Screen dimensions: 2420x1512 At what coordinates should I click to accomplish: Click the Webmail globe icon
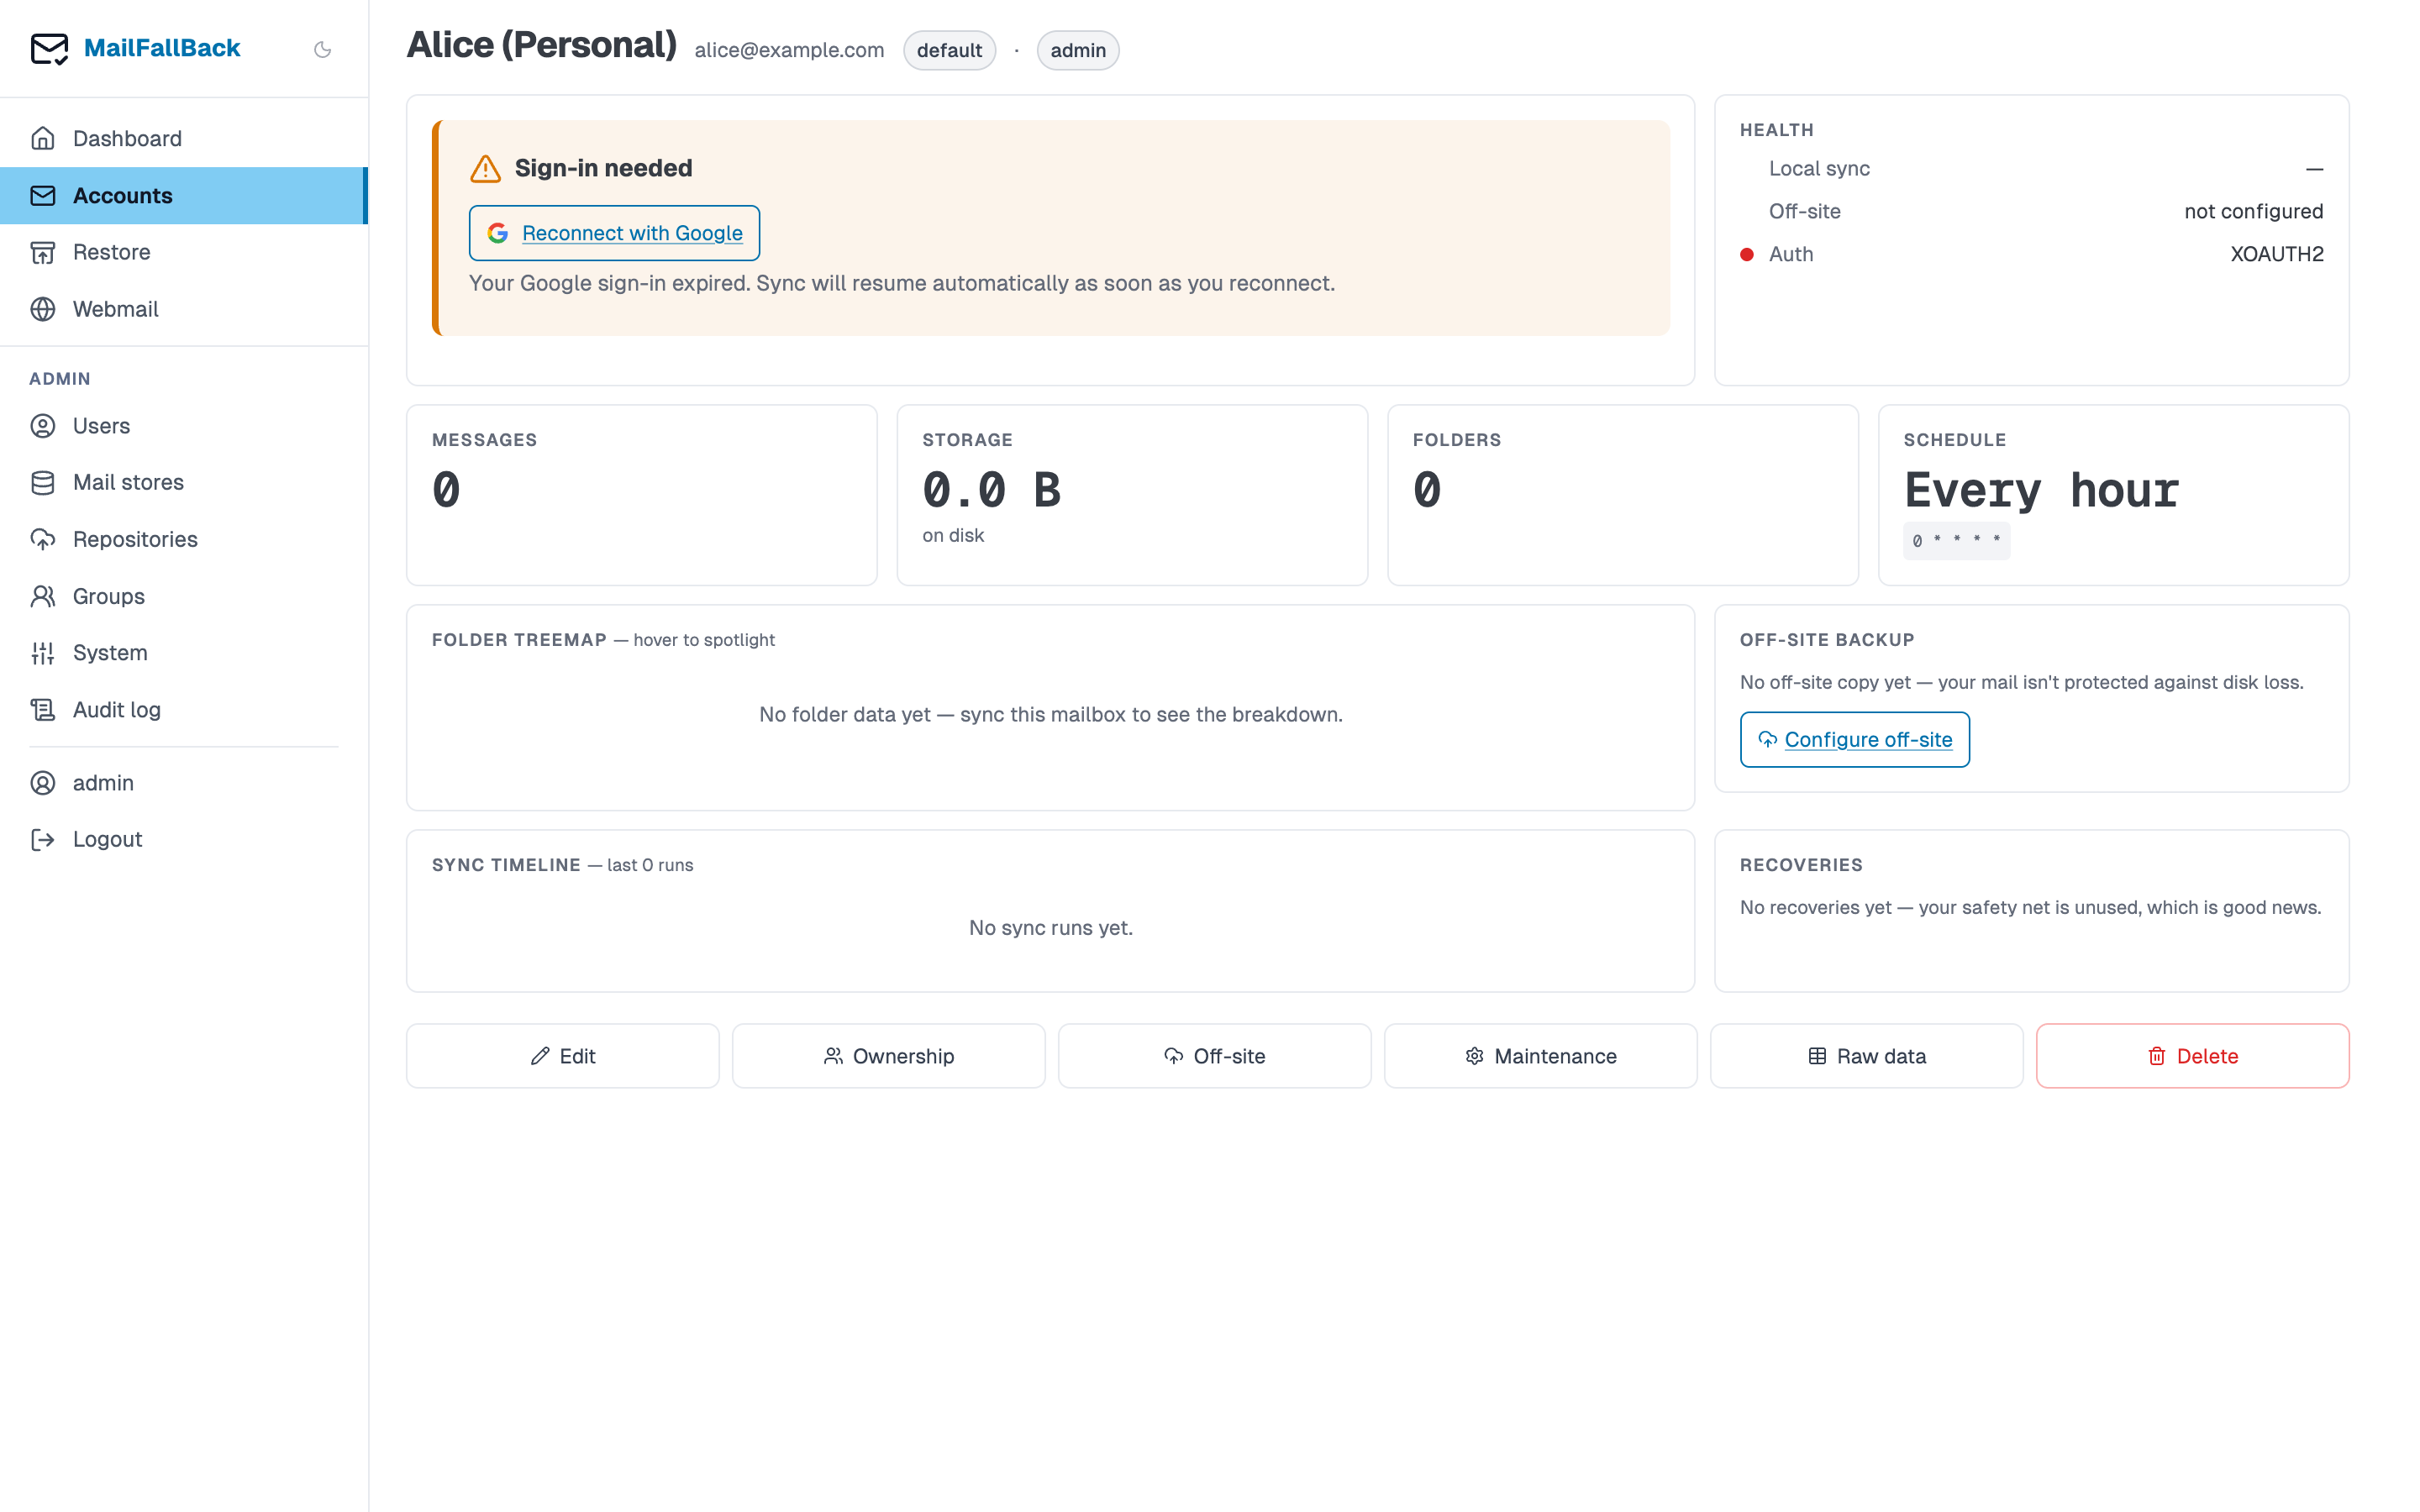coord(43,309)
